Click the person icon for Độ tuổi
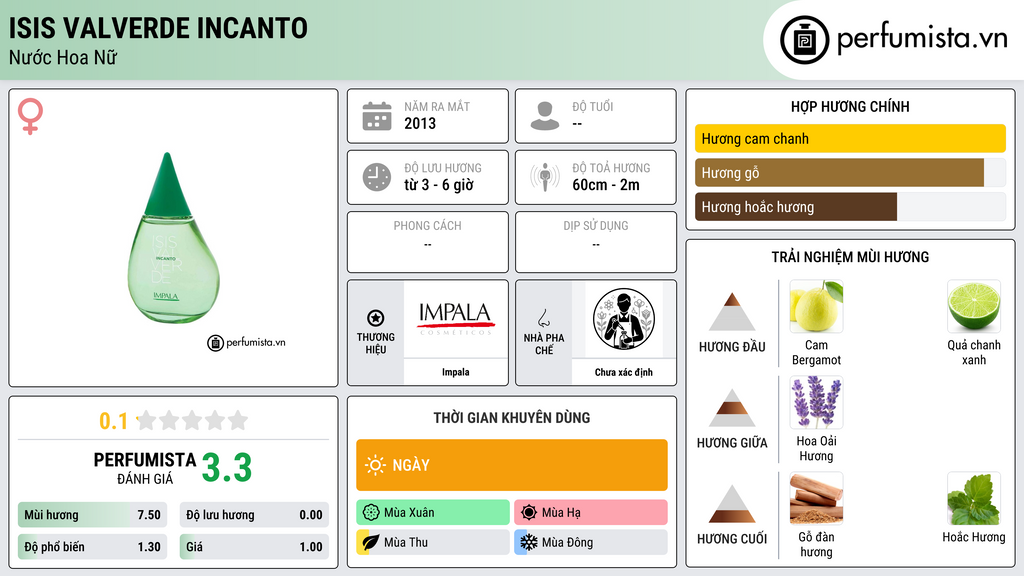Viewport: 1024px width, 576px height. (545, 116)
